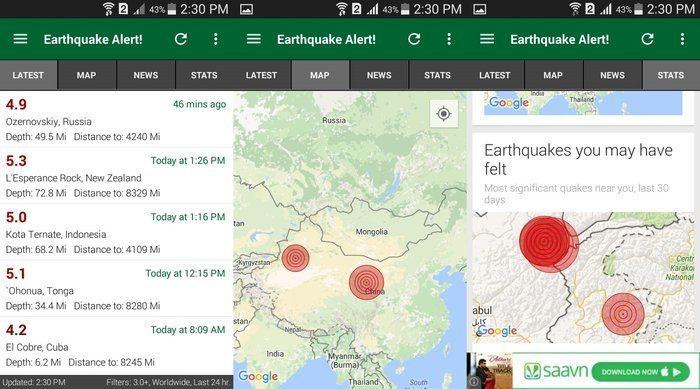Screen dimensions: 700x389
Task: Tap 'Earthquakes you may have felt' heading
Action: tap(578, 159)
